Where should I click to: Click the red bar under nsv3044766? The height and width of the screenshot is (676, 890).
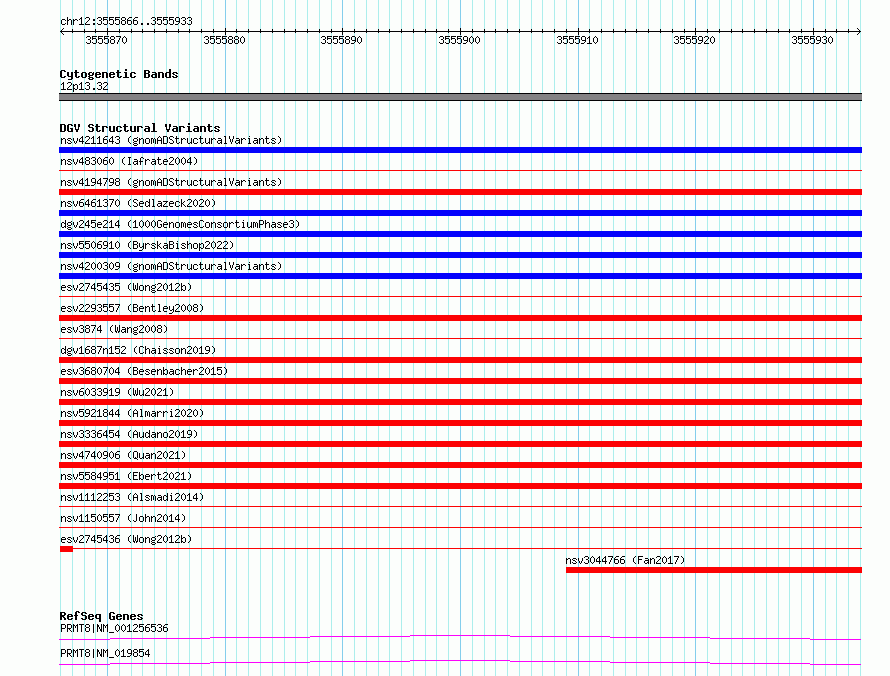pyautogui.click(x=714, y=570)
